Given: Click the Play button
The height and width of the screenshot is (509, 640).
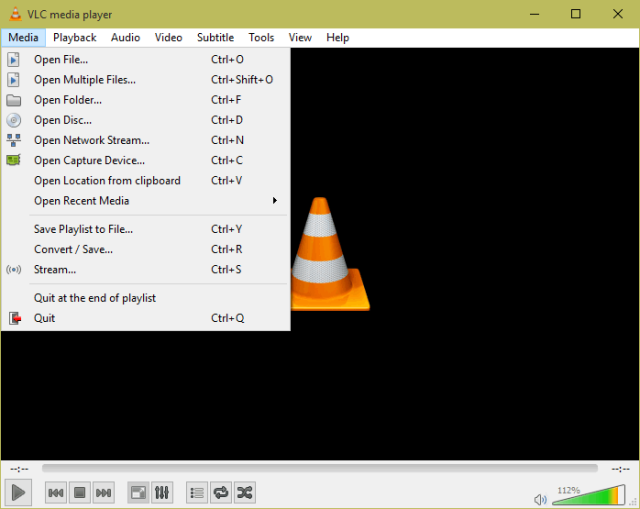Looking at the screenshot, I should [18, 492].
